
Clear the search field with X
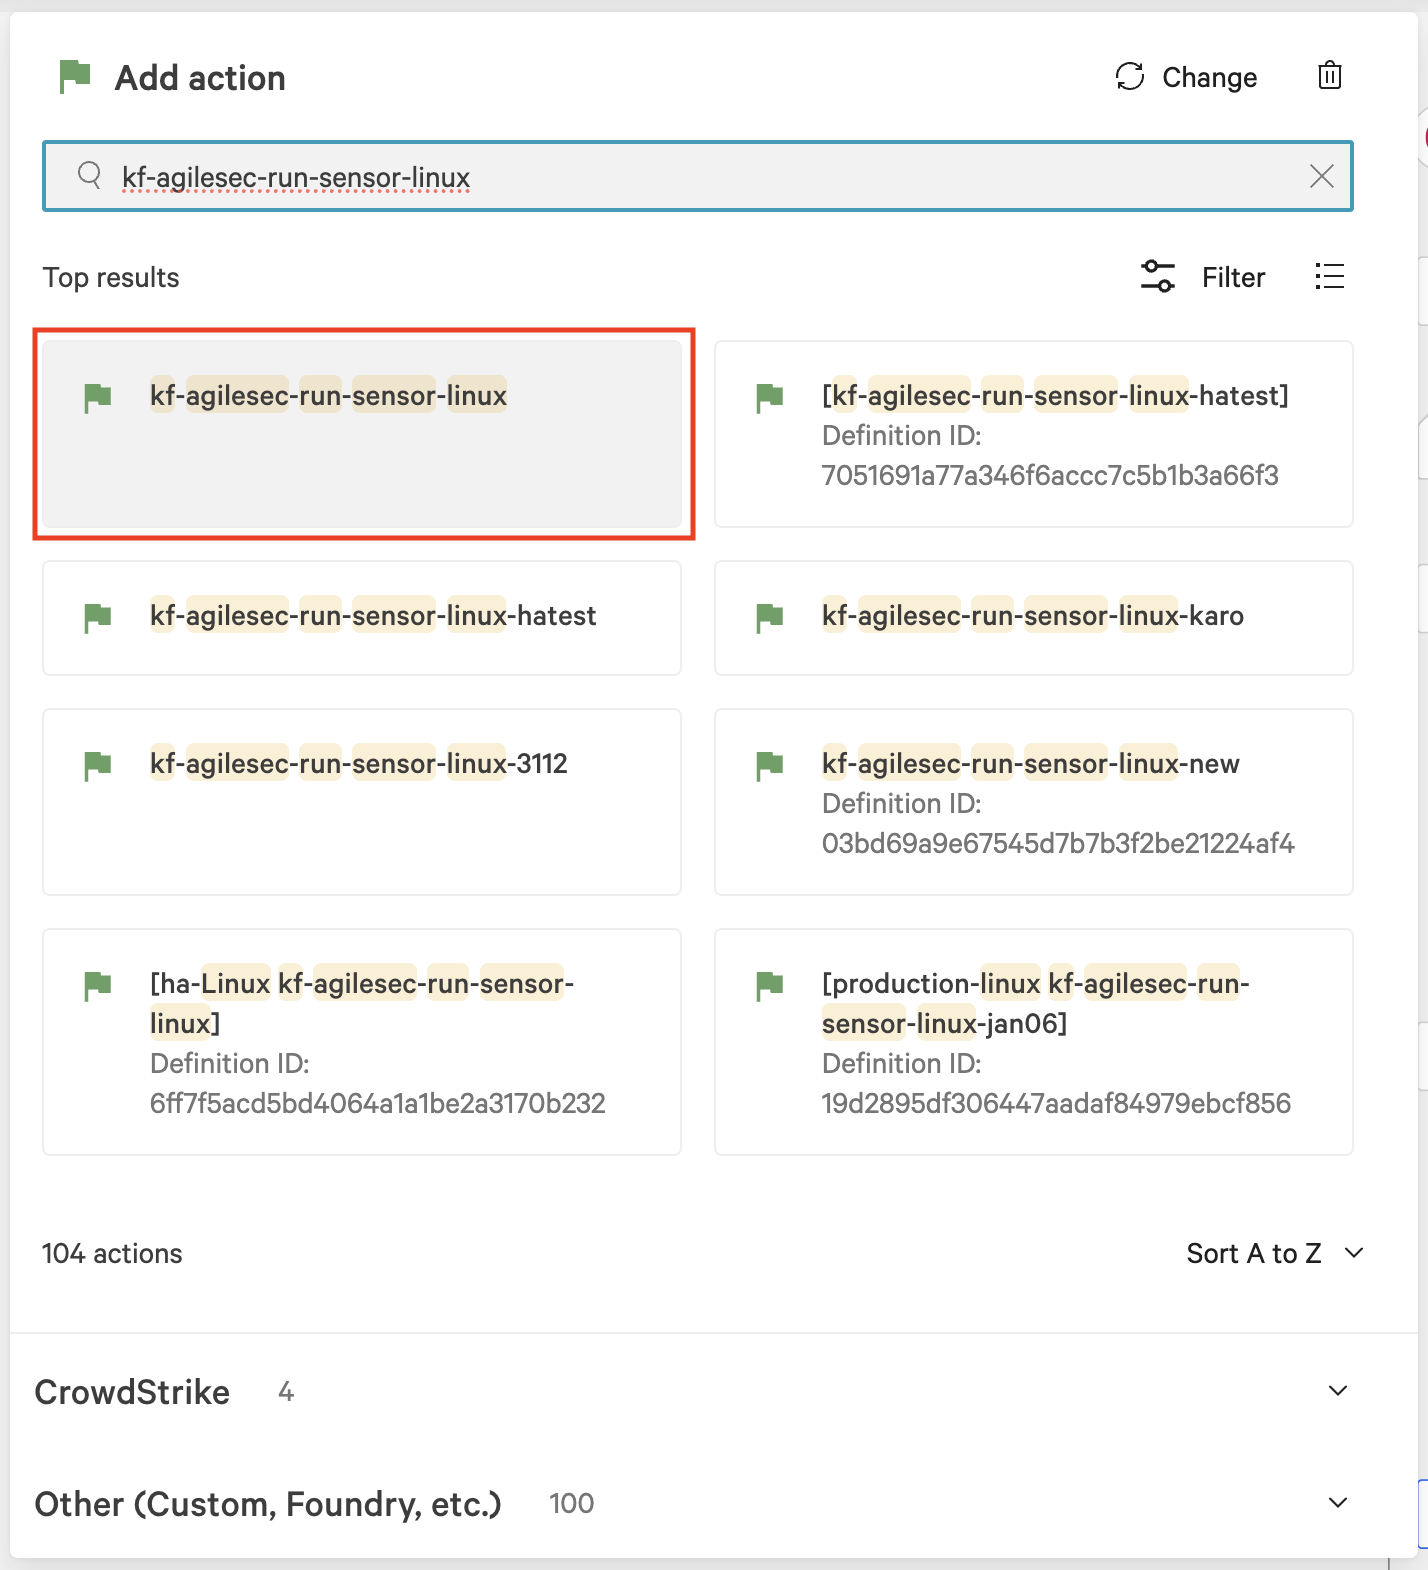pyautogui.click(x=1321, y=177)
